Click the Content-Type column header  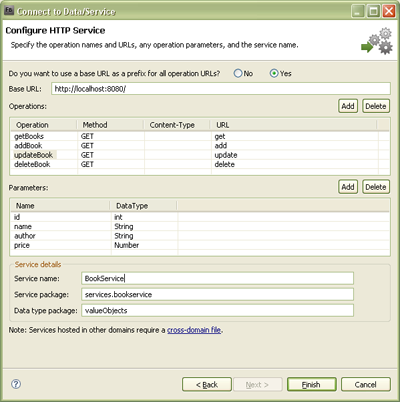(177, 125)
